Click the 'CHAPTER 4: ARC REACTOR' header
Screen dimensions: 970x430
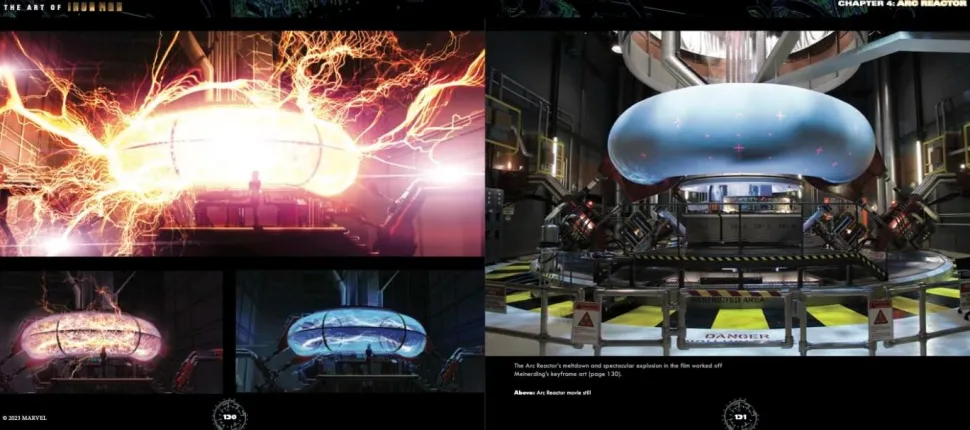click(903, 4)
